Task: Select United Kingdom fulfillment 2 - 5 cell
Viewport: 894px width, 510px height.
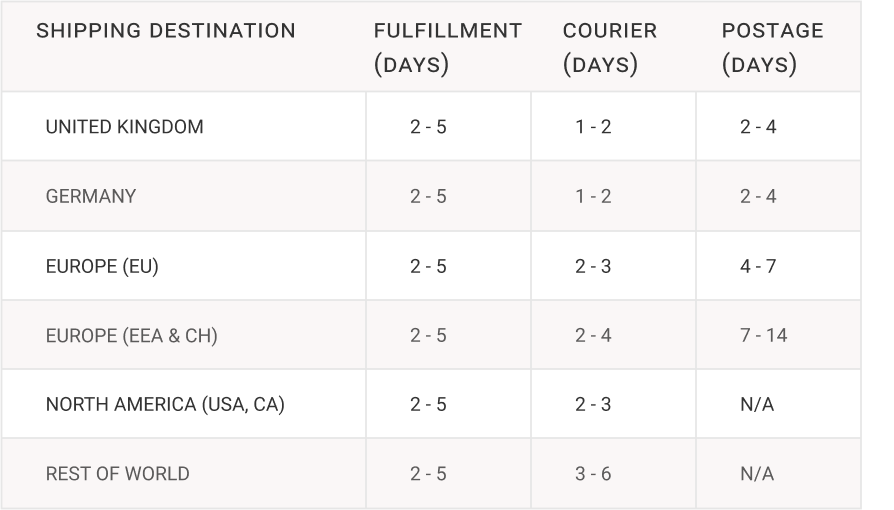Action: point(428,127)
